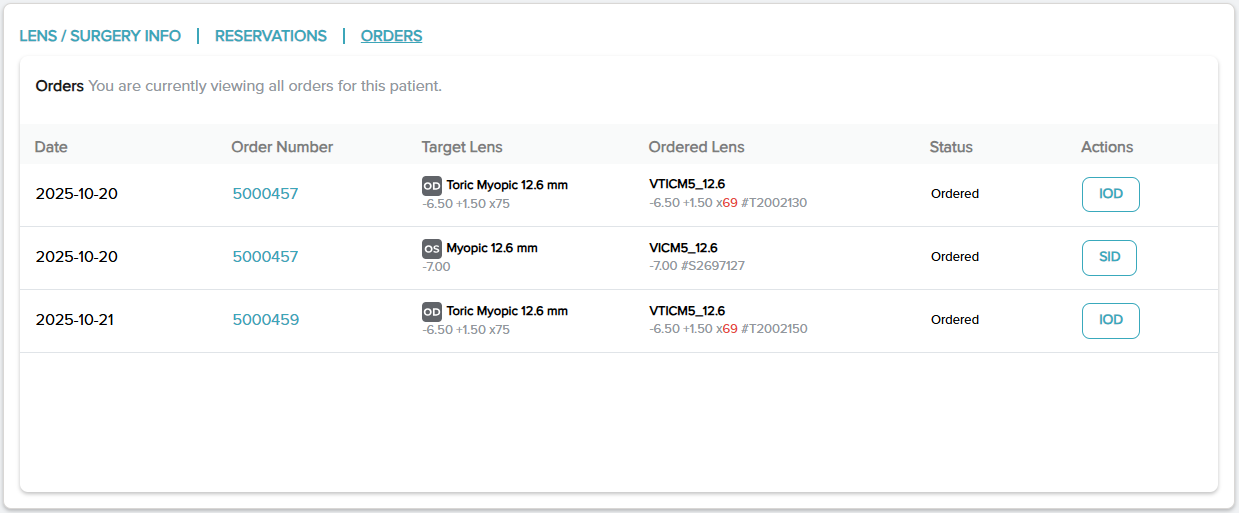1239x513 pixels.
Task: Open order 5000457 link in the OD row
Action: (265, 194)
